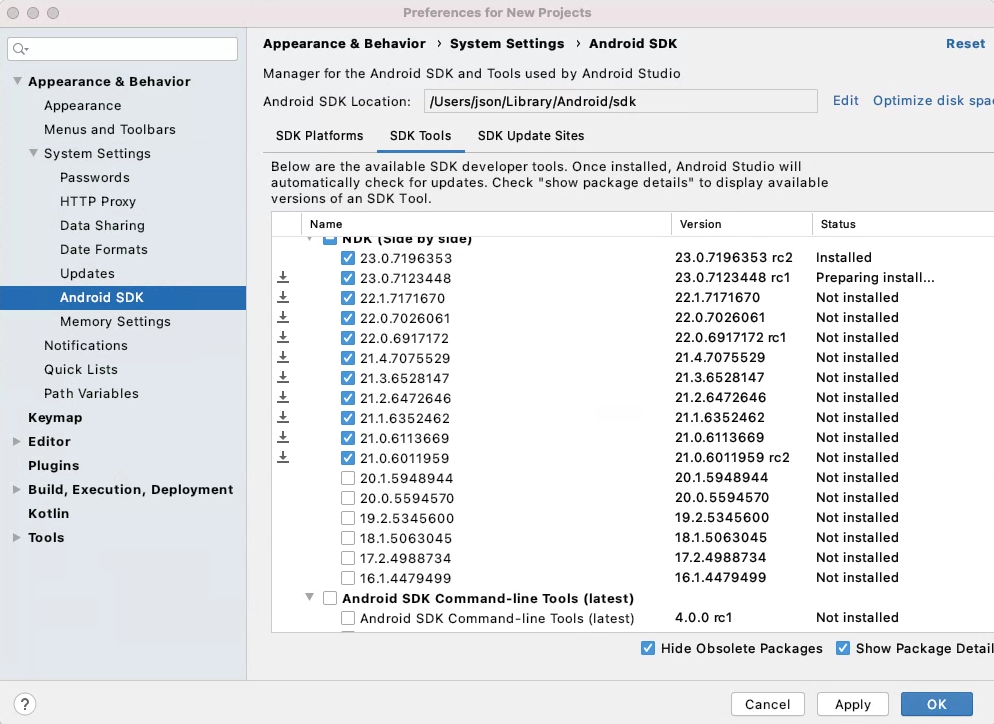Select Android SDK in sidebar

coord(123,297)
